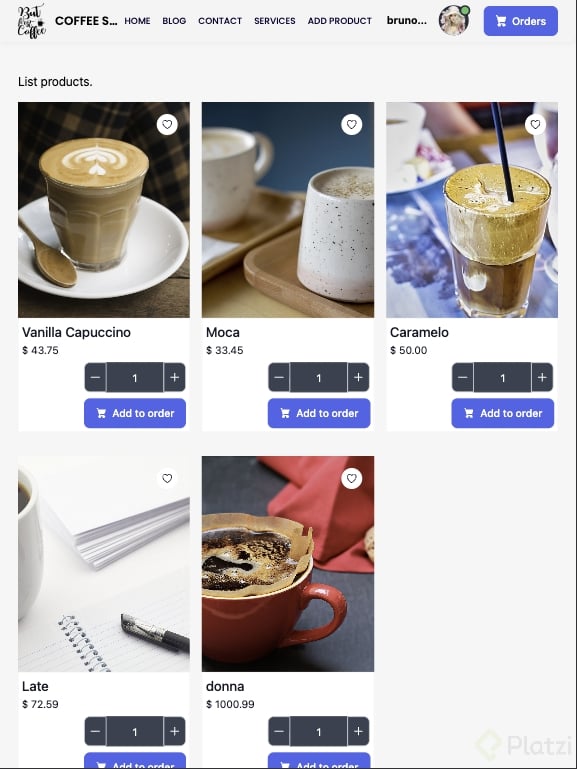Navigate to Services page
Image resolution: width=577 pixels, height=769 pixels.
coord(275,21)
